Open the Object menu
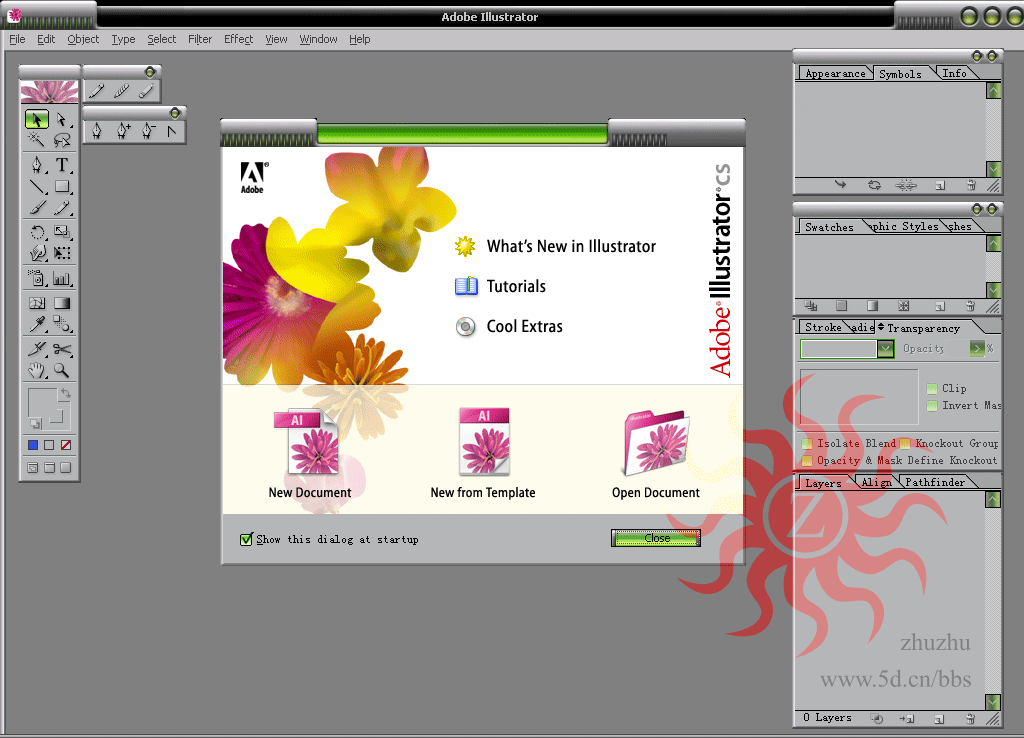1024x738 pixels. (83, 39)
